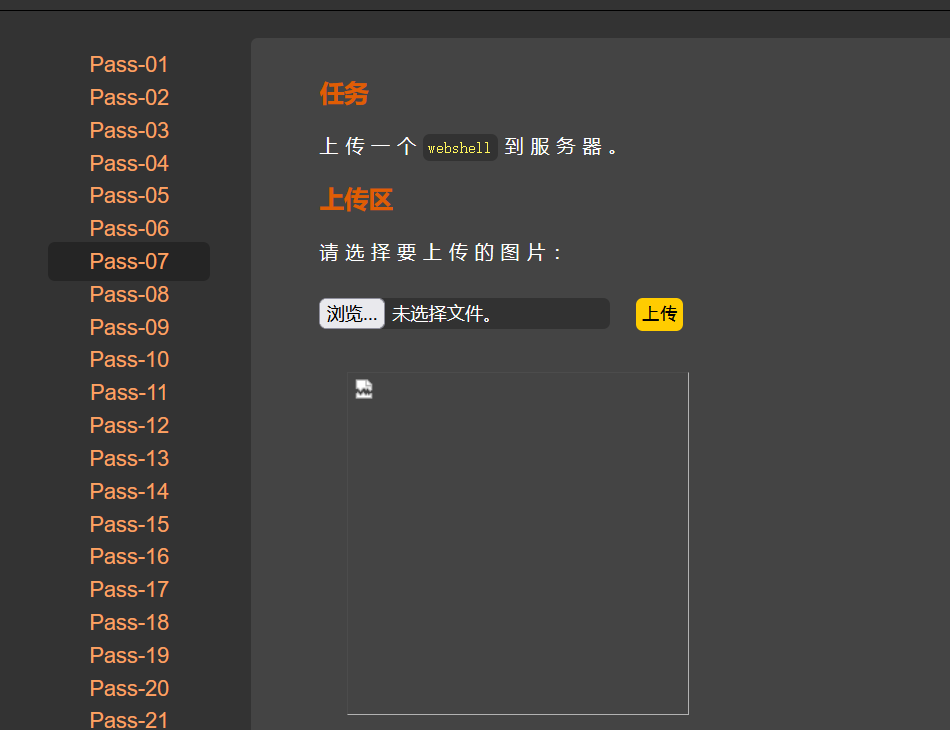Open Pass-01 in the sidebar
The width and height of the screenshot is (950, 730).
point(129,64)
